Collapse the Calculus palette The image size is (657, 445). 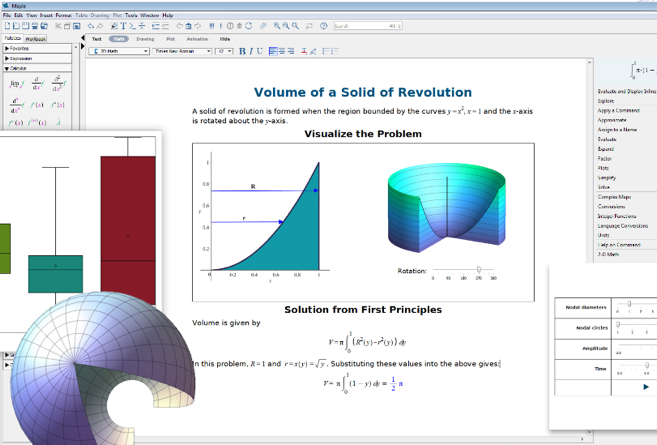19,68
